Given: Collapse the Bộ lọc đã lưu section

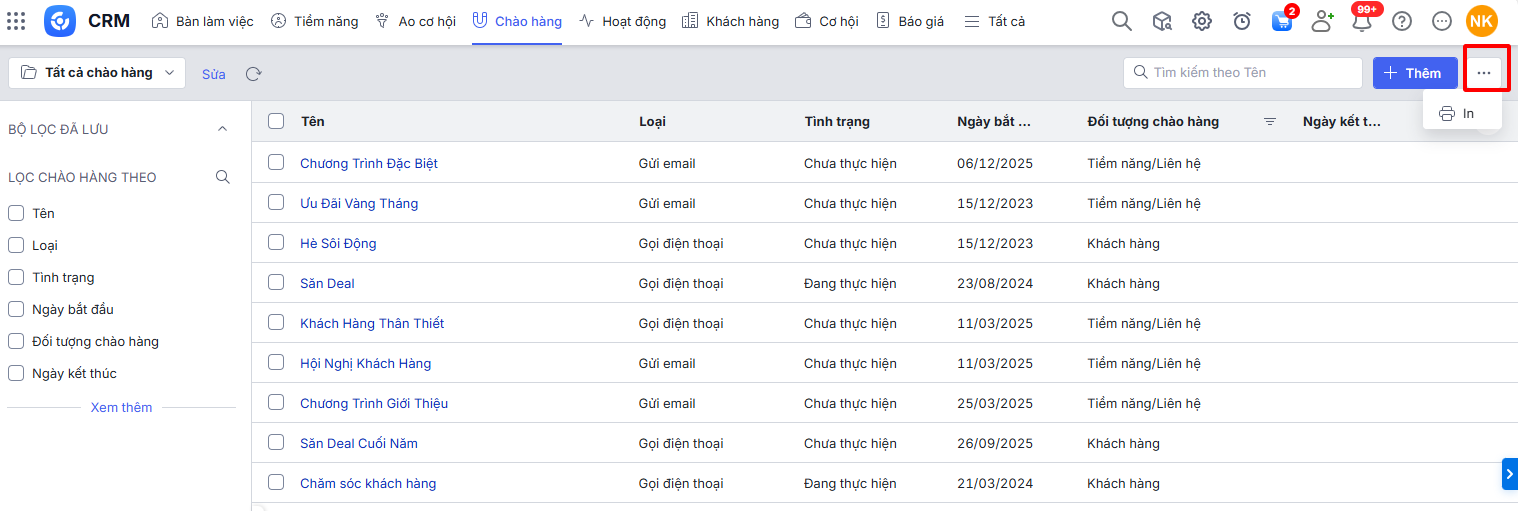Looking at the screenshot, I should tap(223, 129).
